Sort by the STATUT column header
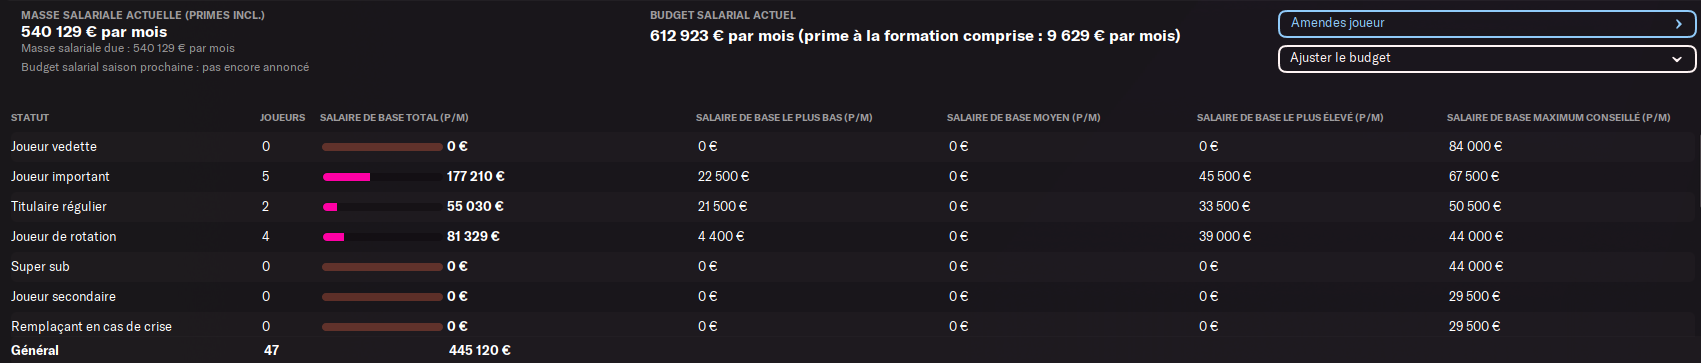Screen dimensions: 1701x363 [x=30, y=118]
